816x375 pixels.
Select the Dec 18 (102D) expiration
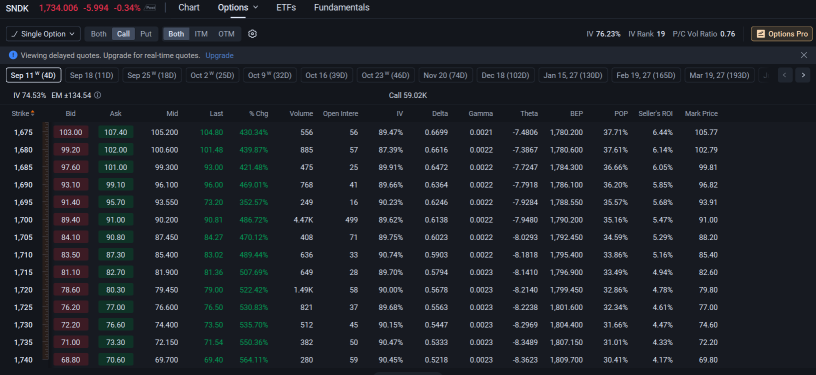pos(505,75)
